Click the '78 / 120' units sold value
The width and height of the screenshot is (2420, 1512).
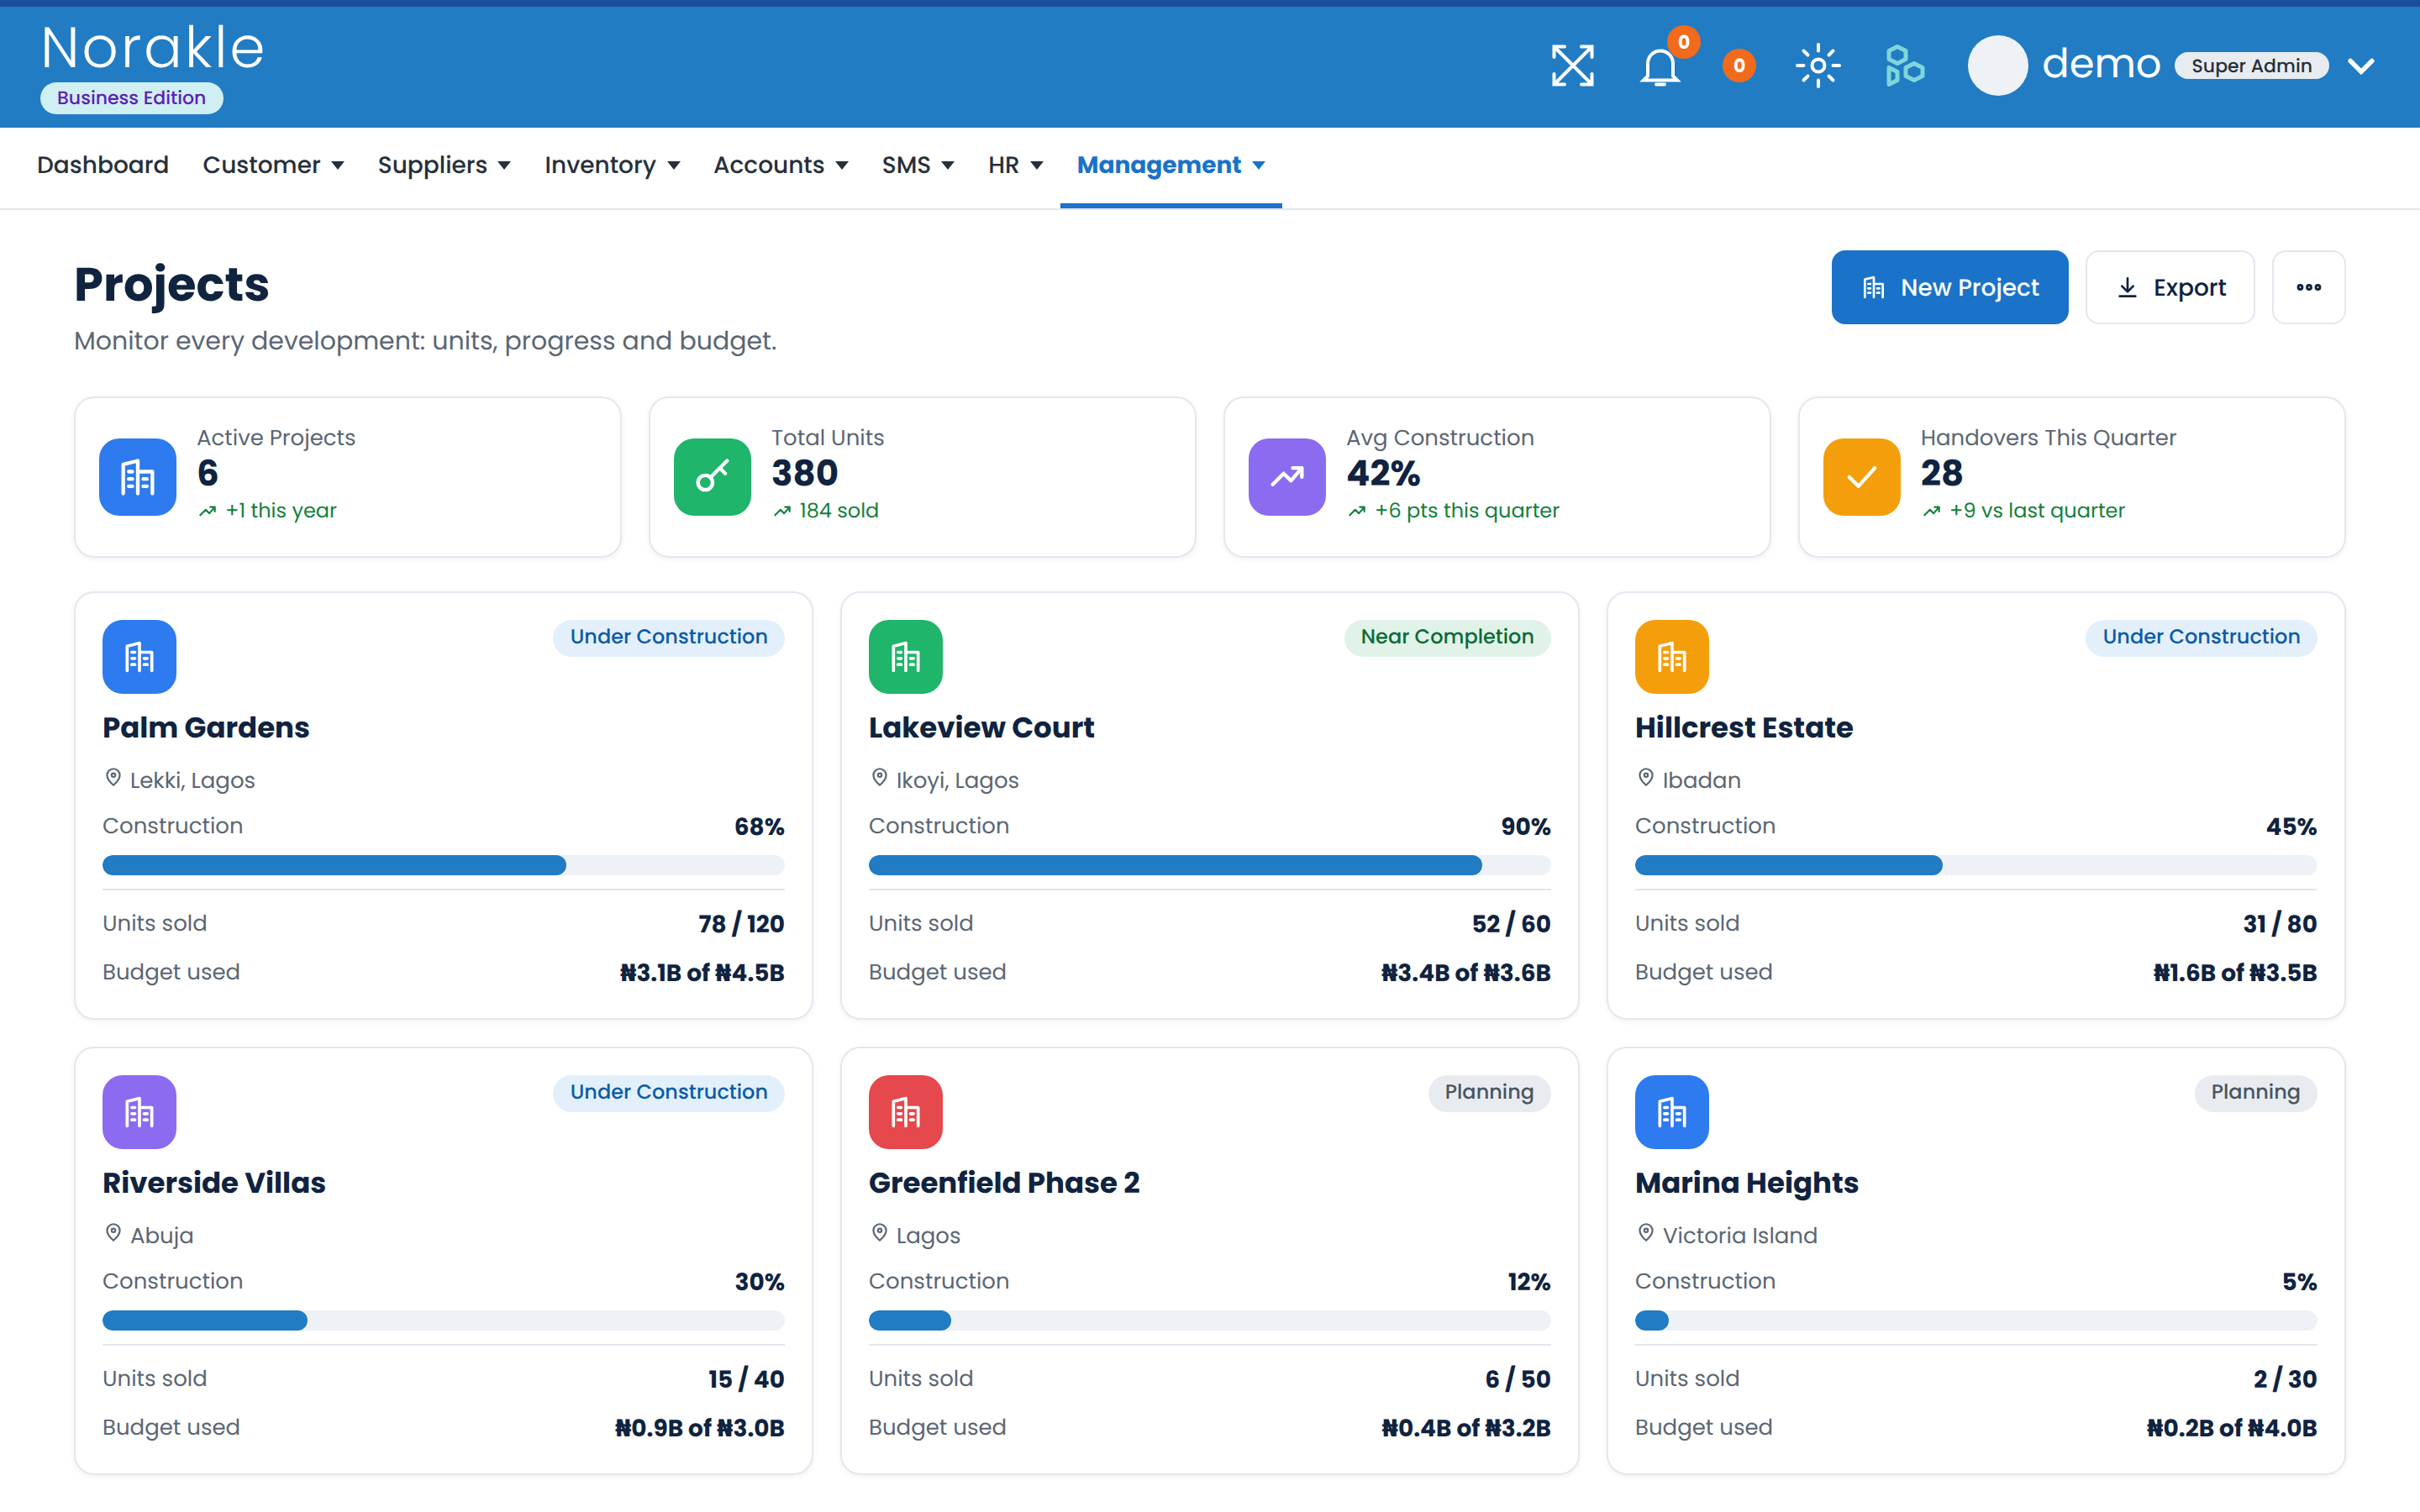point(741,923)
